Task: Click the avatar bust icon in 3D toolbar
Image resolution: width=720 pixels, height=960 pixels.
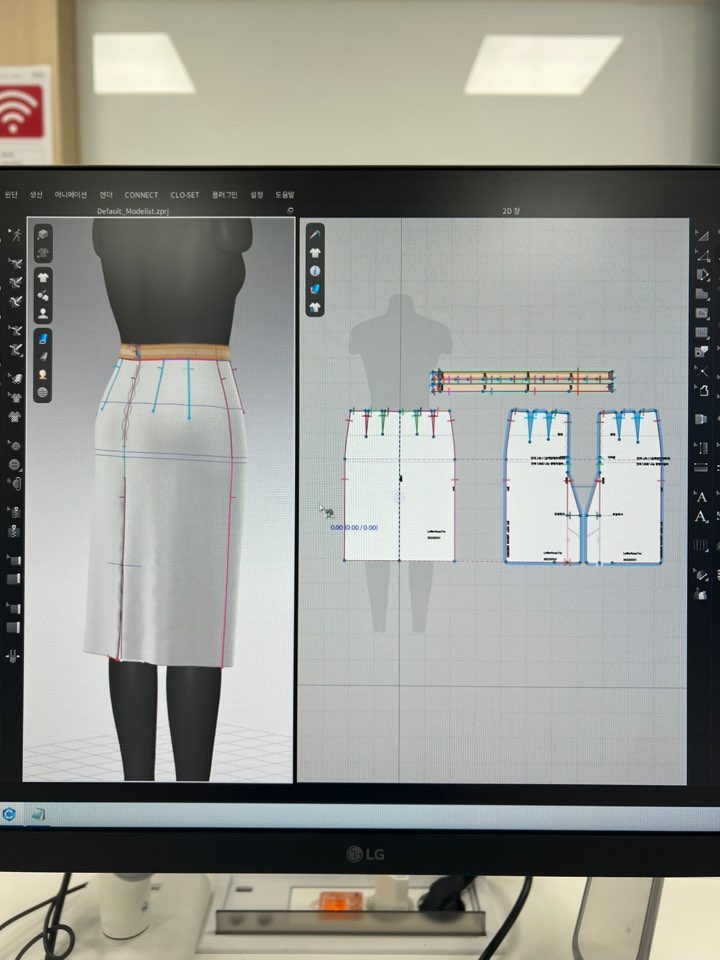Action: coord(44,313)
